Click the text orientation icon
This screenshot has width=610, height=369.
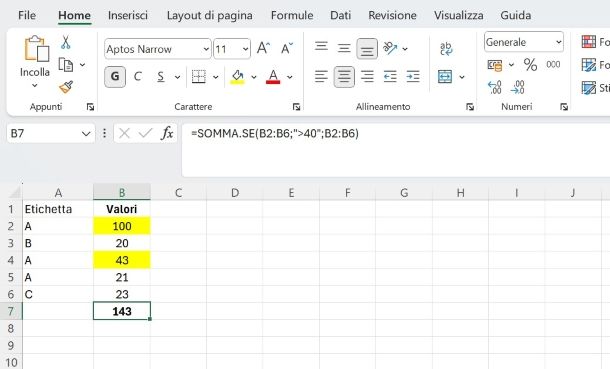pos(390,48)
